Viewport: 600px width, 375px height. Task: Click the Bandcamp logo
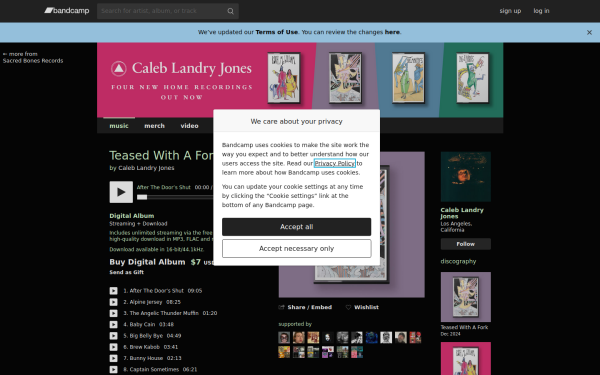(x=67, y=11)
